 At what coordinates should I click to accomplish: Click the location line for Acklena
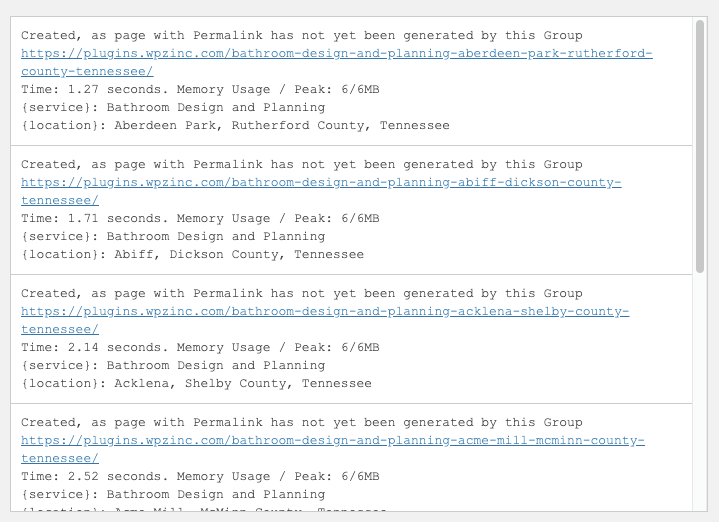(196, 384)
